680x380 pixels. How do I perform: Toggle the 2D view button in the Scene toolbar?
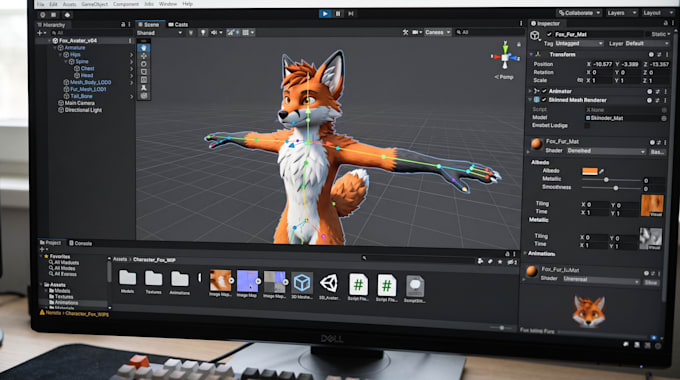(190, 33)
